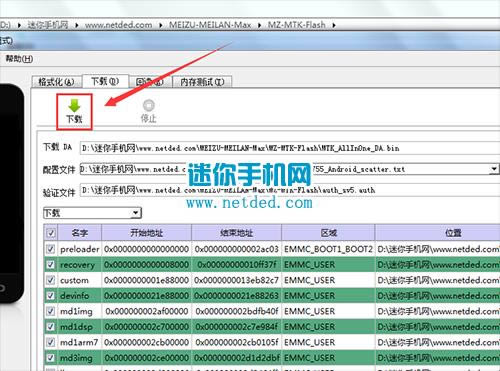Expand the scatter file dropdown arrow
500x371 pixels.
click(x=494, y=169)
